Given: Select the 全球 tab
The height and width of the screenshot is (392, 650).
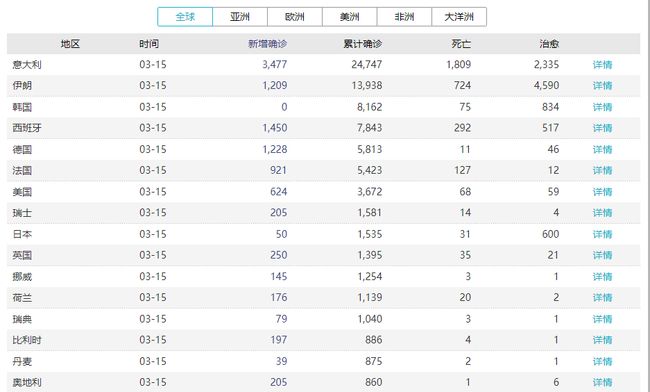Looking at the screenshot, I should tap(185, 17).
